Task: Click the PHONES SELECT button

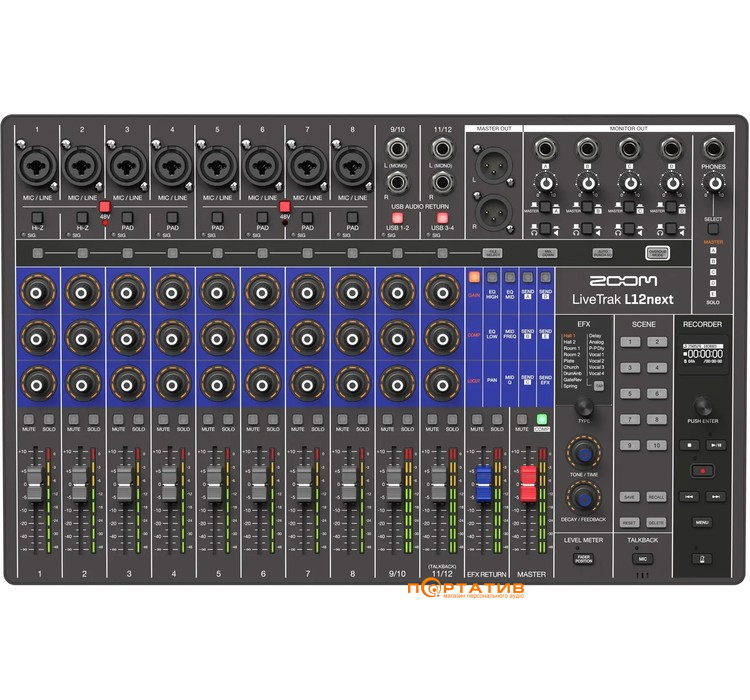Action: tap(713, 229)
